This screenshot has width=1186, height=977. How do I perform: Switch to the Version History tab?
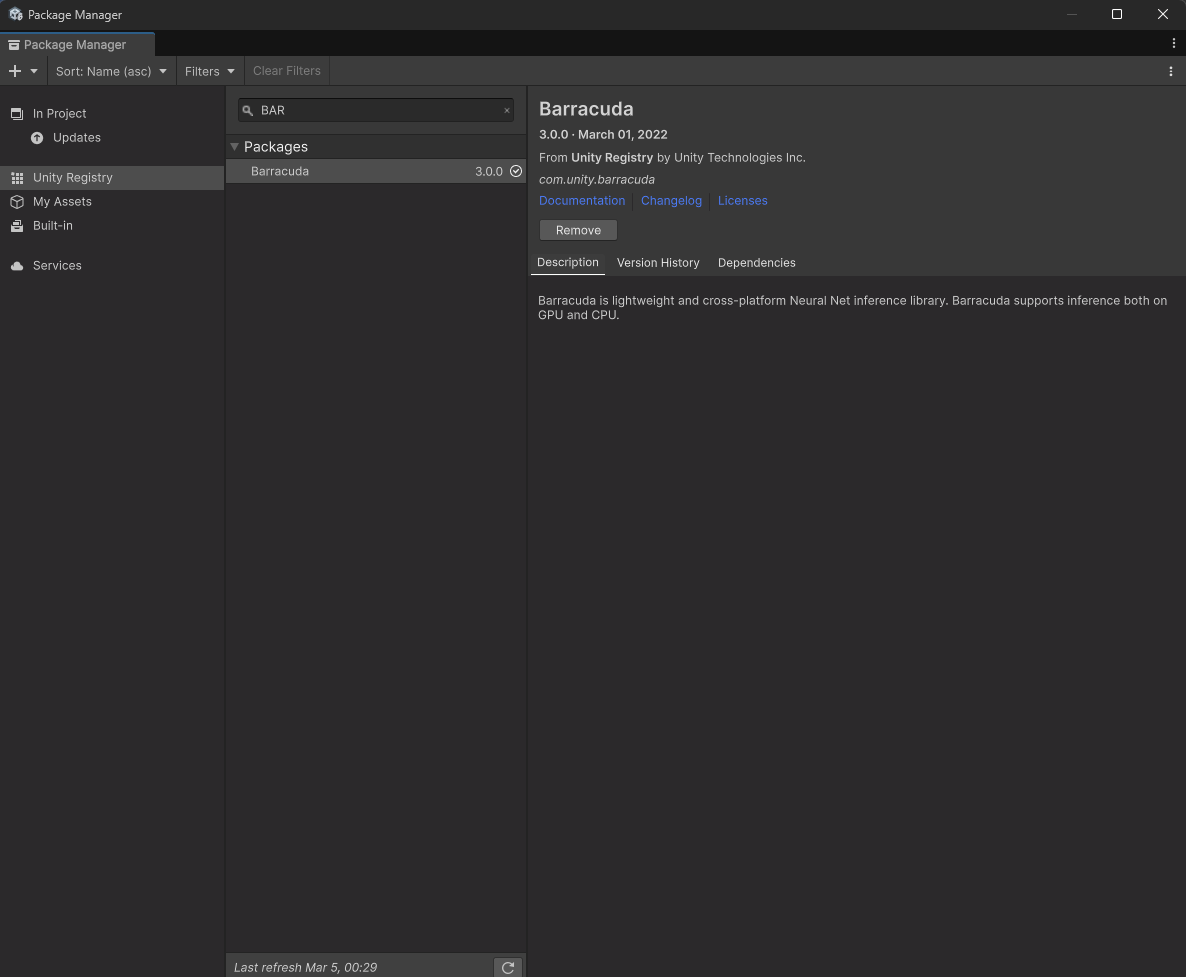coord(658,262)
